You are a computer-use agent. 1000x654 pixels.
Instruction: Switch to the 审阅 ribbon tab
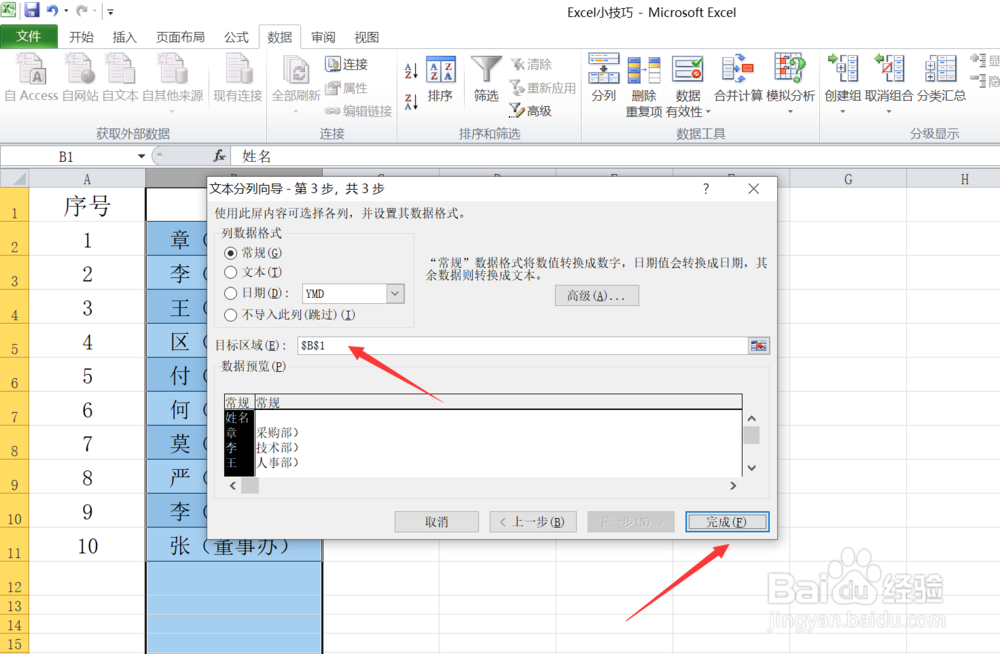(x=322, y=37)
